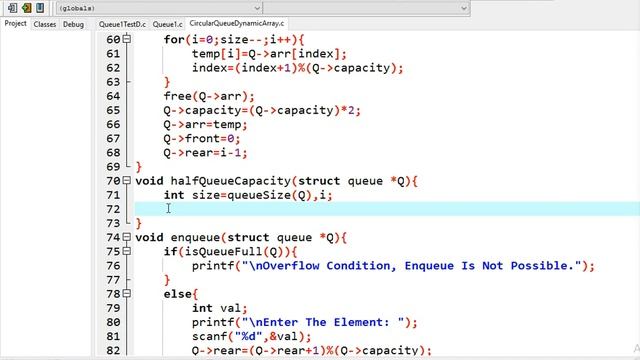The image size is (640, 360).
Task: Click the code 'index=(index+1)%(Q->capacity);' on line 62
Action: (x=298, y=68)
